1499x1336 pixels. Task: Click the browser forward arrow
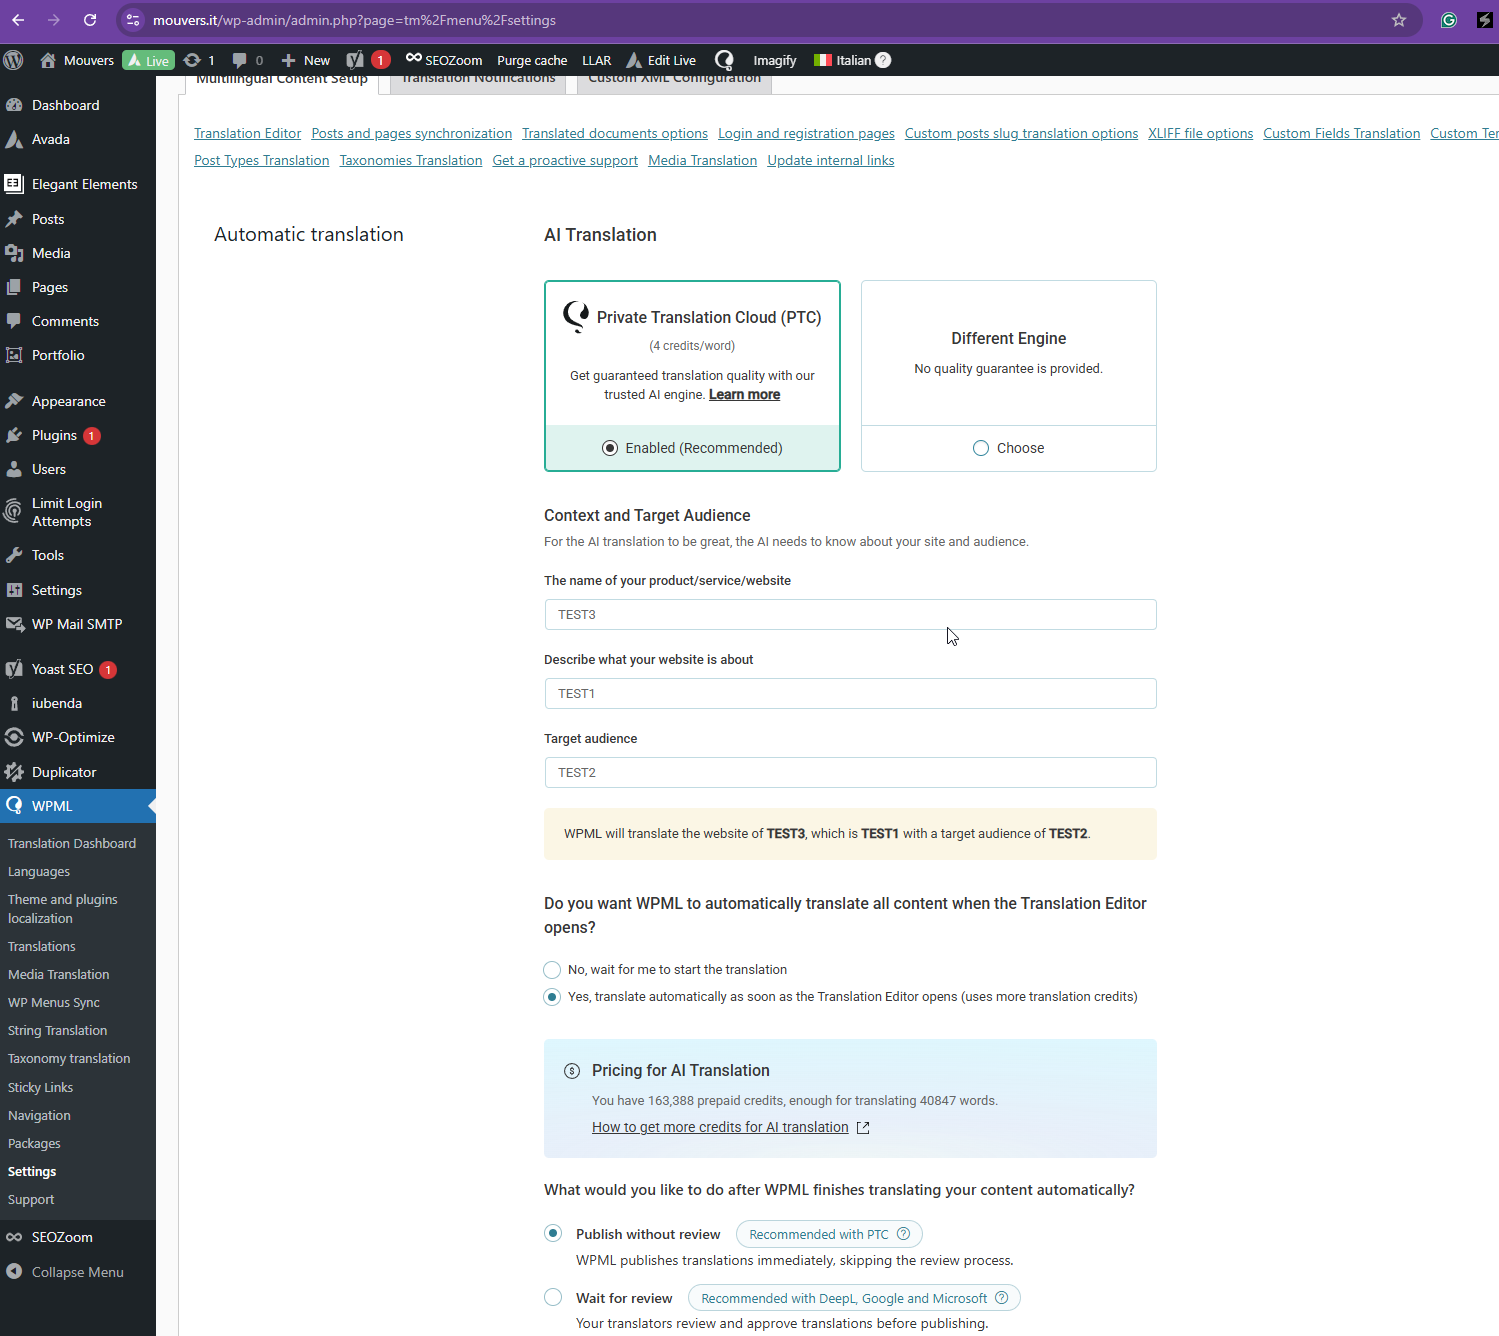[54, 20]
